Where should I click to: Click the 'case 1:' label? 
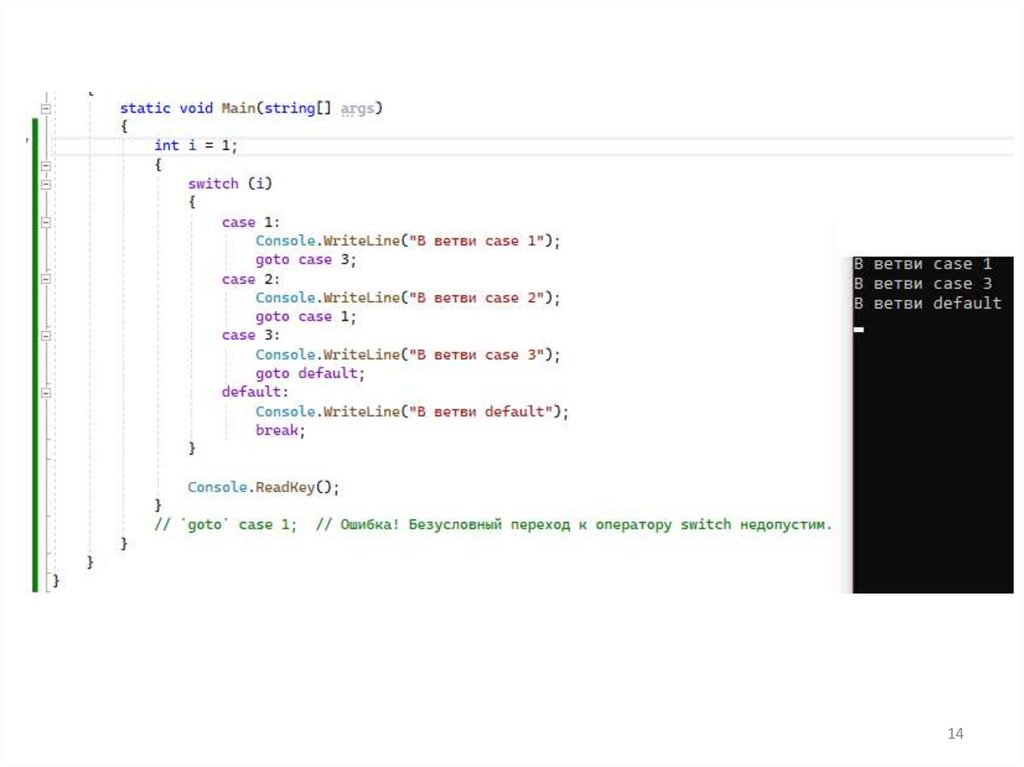pyautogui.click(x=251, y=222)
